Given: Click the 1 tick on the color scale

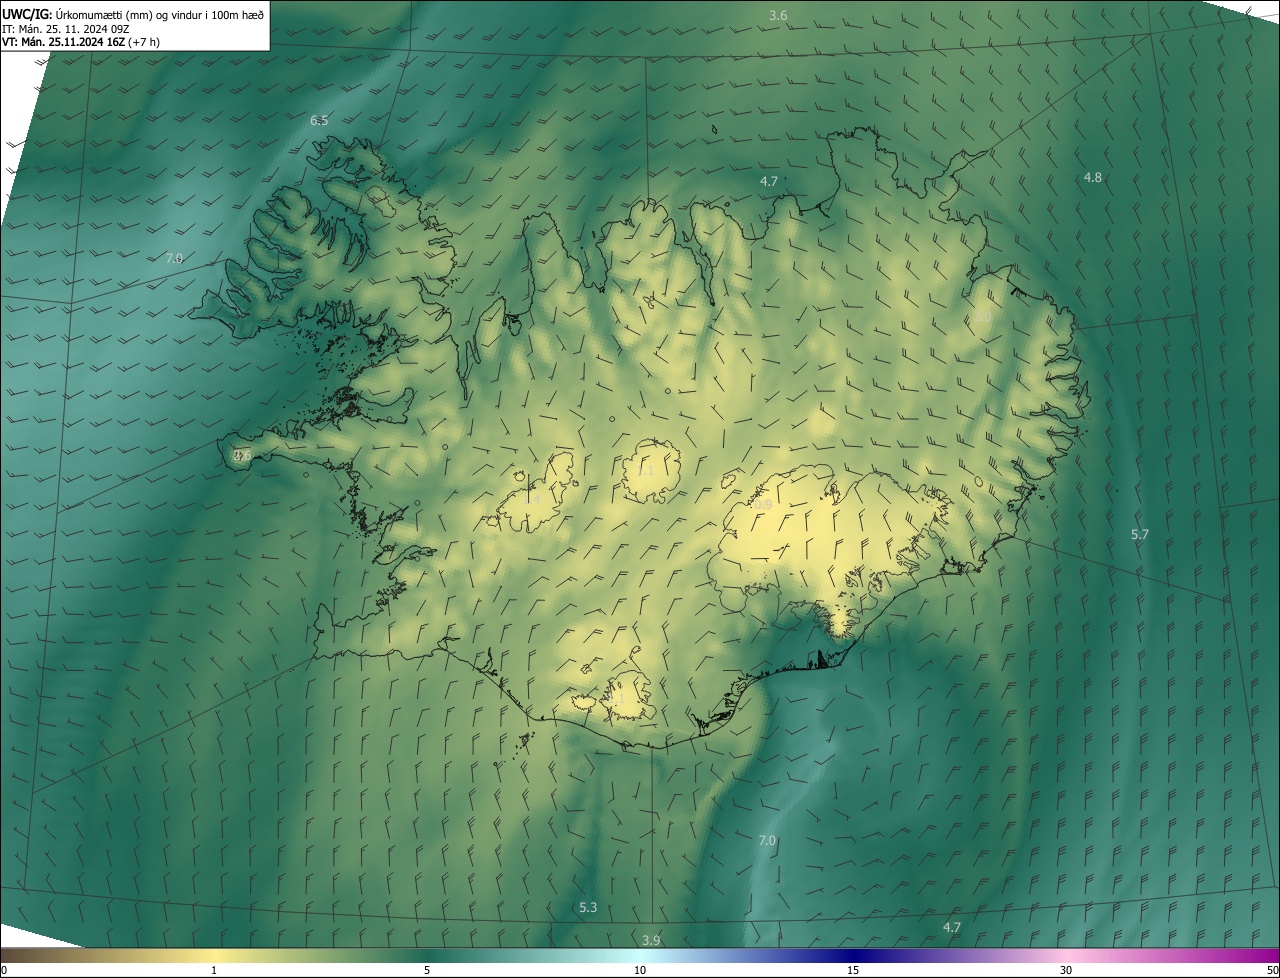Looking at the screenshot, I should pyautogui.click(x=214, y=970).
